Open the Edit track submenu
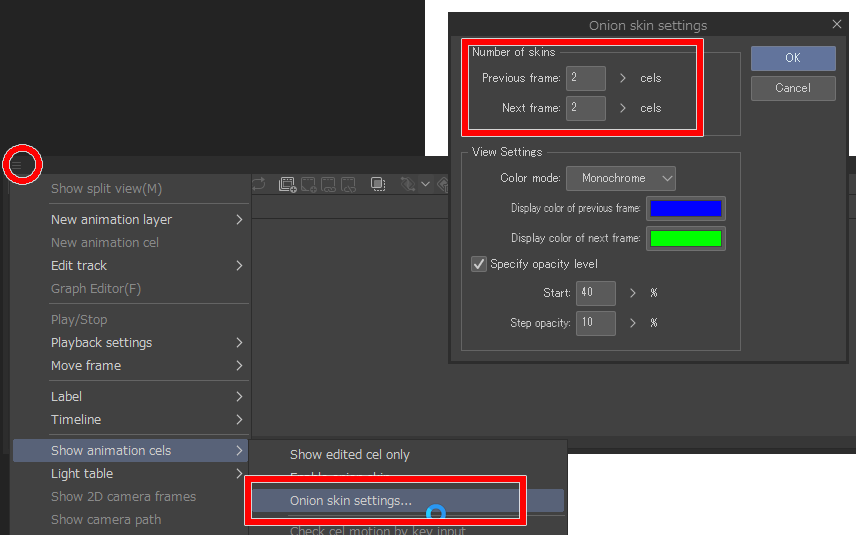The height and width of the screenshot is (535, 856). (130, 265)
